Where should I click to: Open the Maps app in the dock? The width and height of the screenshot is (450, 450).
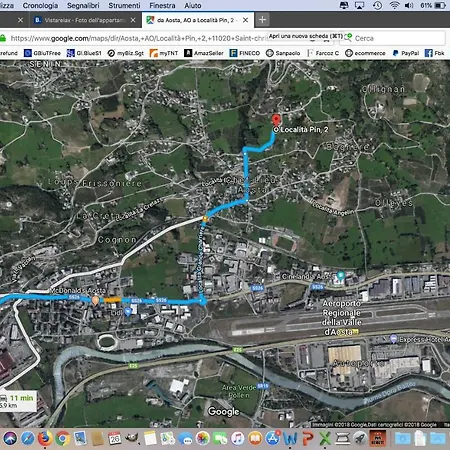click(167, 438)
